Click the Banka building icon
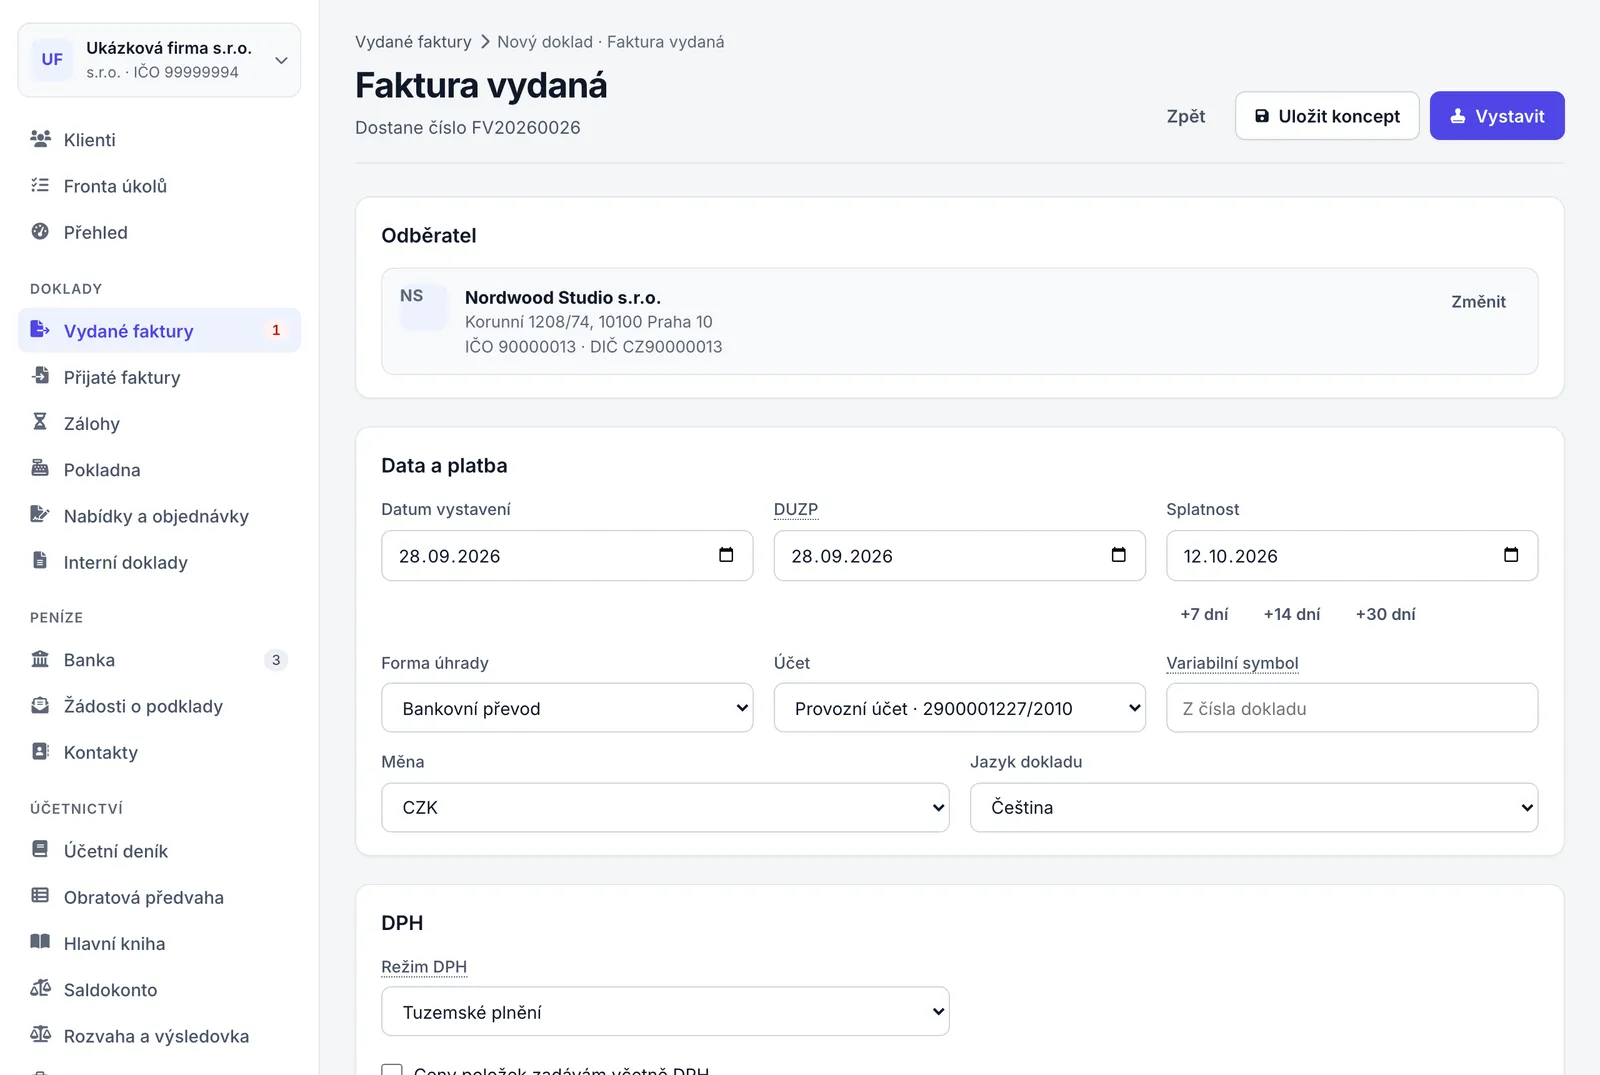 coord(40,659)
